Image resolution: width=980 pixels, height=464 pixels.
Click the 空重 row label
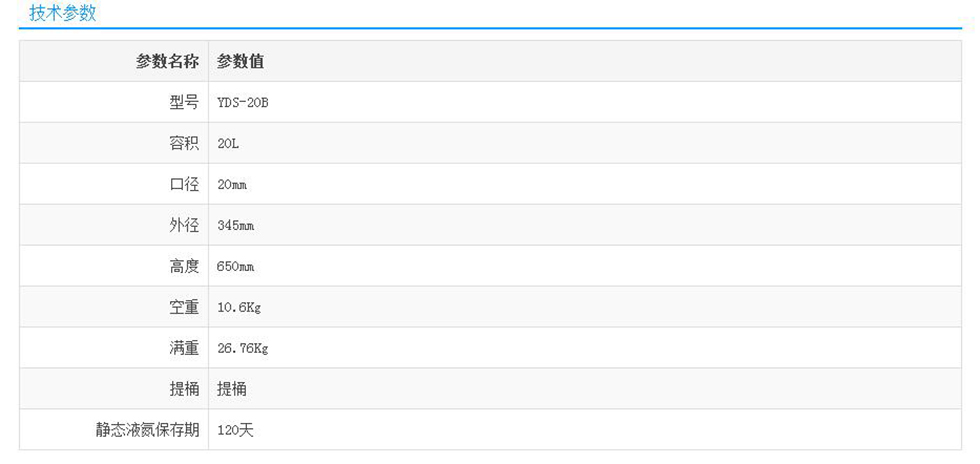coord(184,307)
